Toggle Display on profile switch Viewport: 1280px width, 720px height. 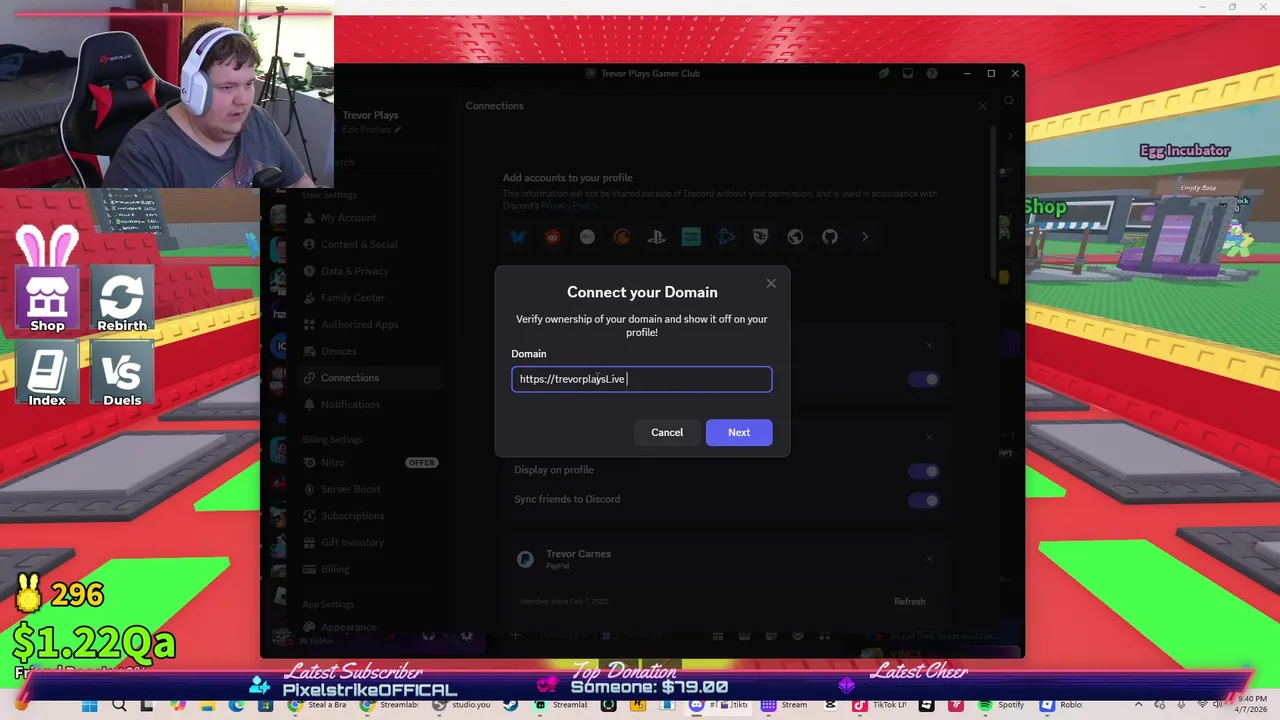pyautogui.click(x=925, y=471)
